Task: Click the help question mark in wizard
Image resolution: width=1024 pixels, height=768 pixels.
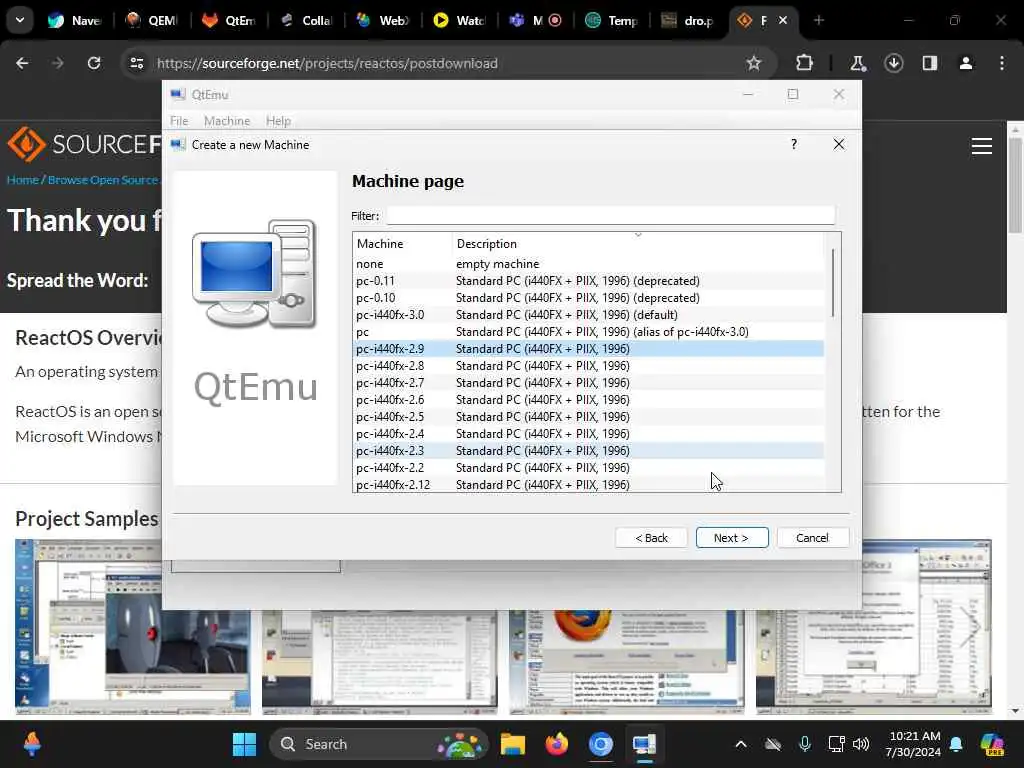Action: (793, 144)
